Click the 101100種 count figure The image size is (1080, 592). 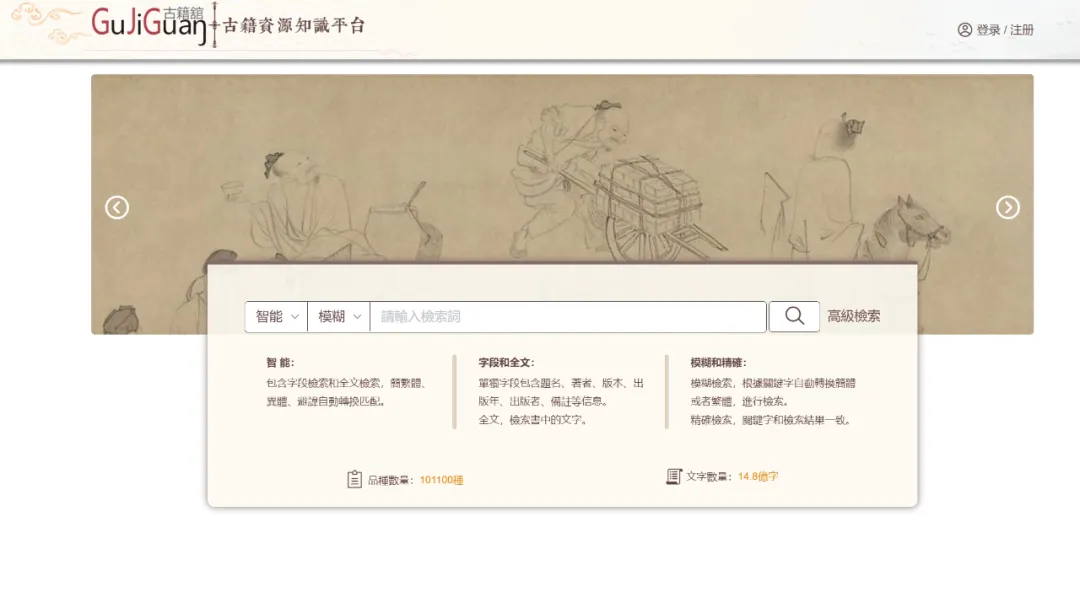442,480
